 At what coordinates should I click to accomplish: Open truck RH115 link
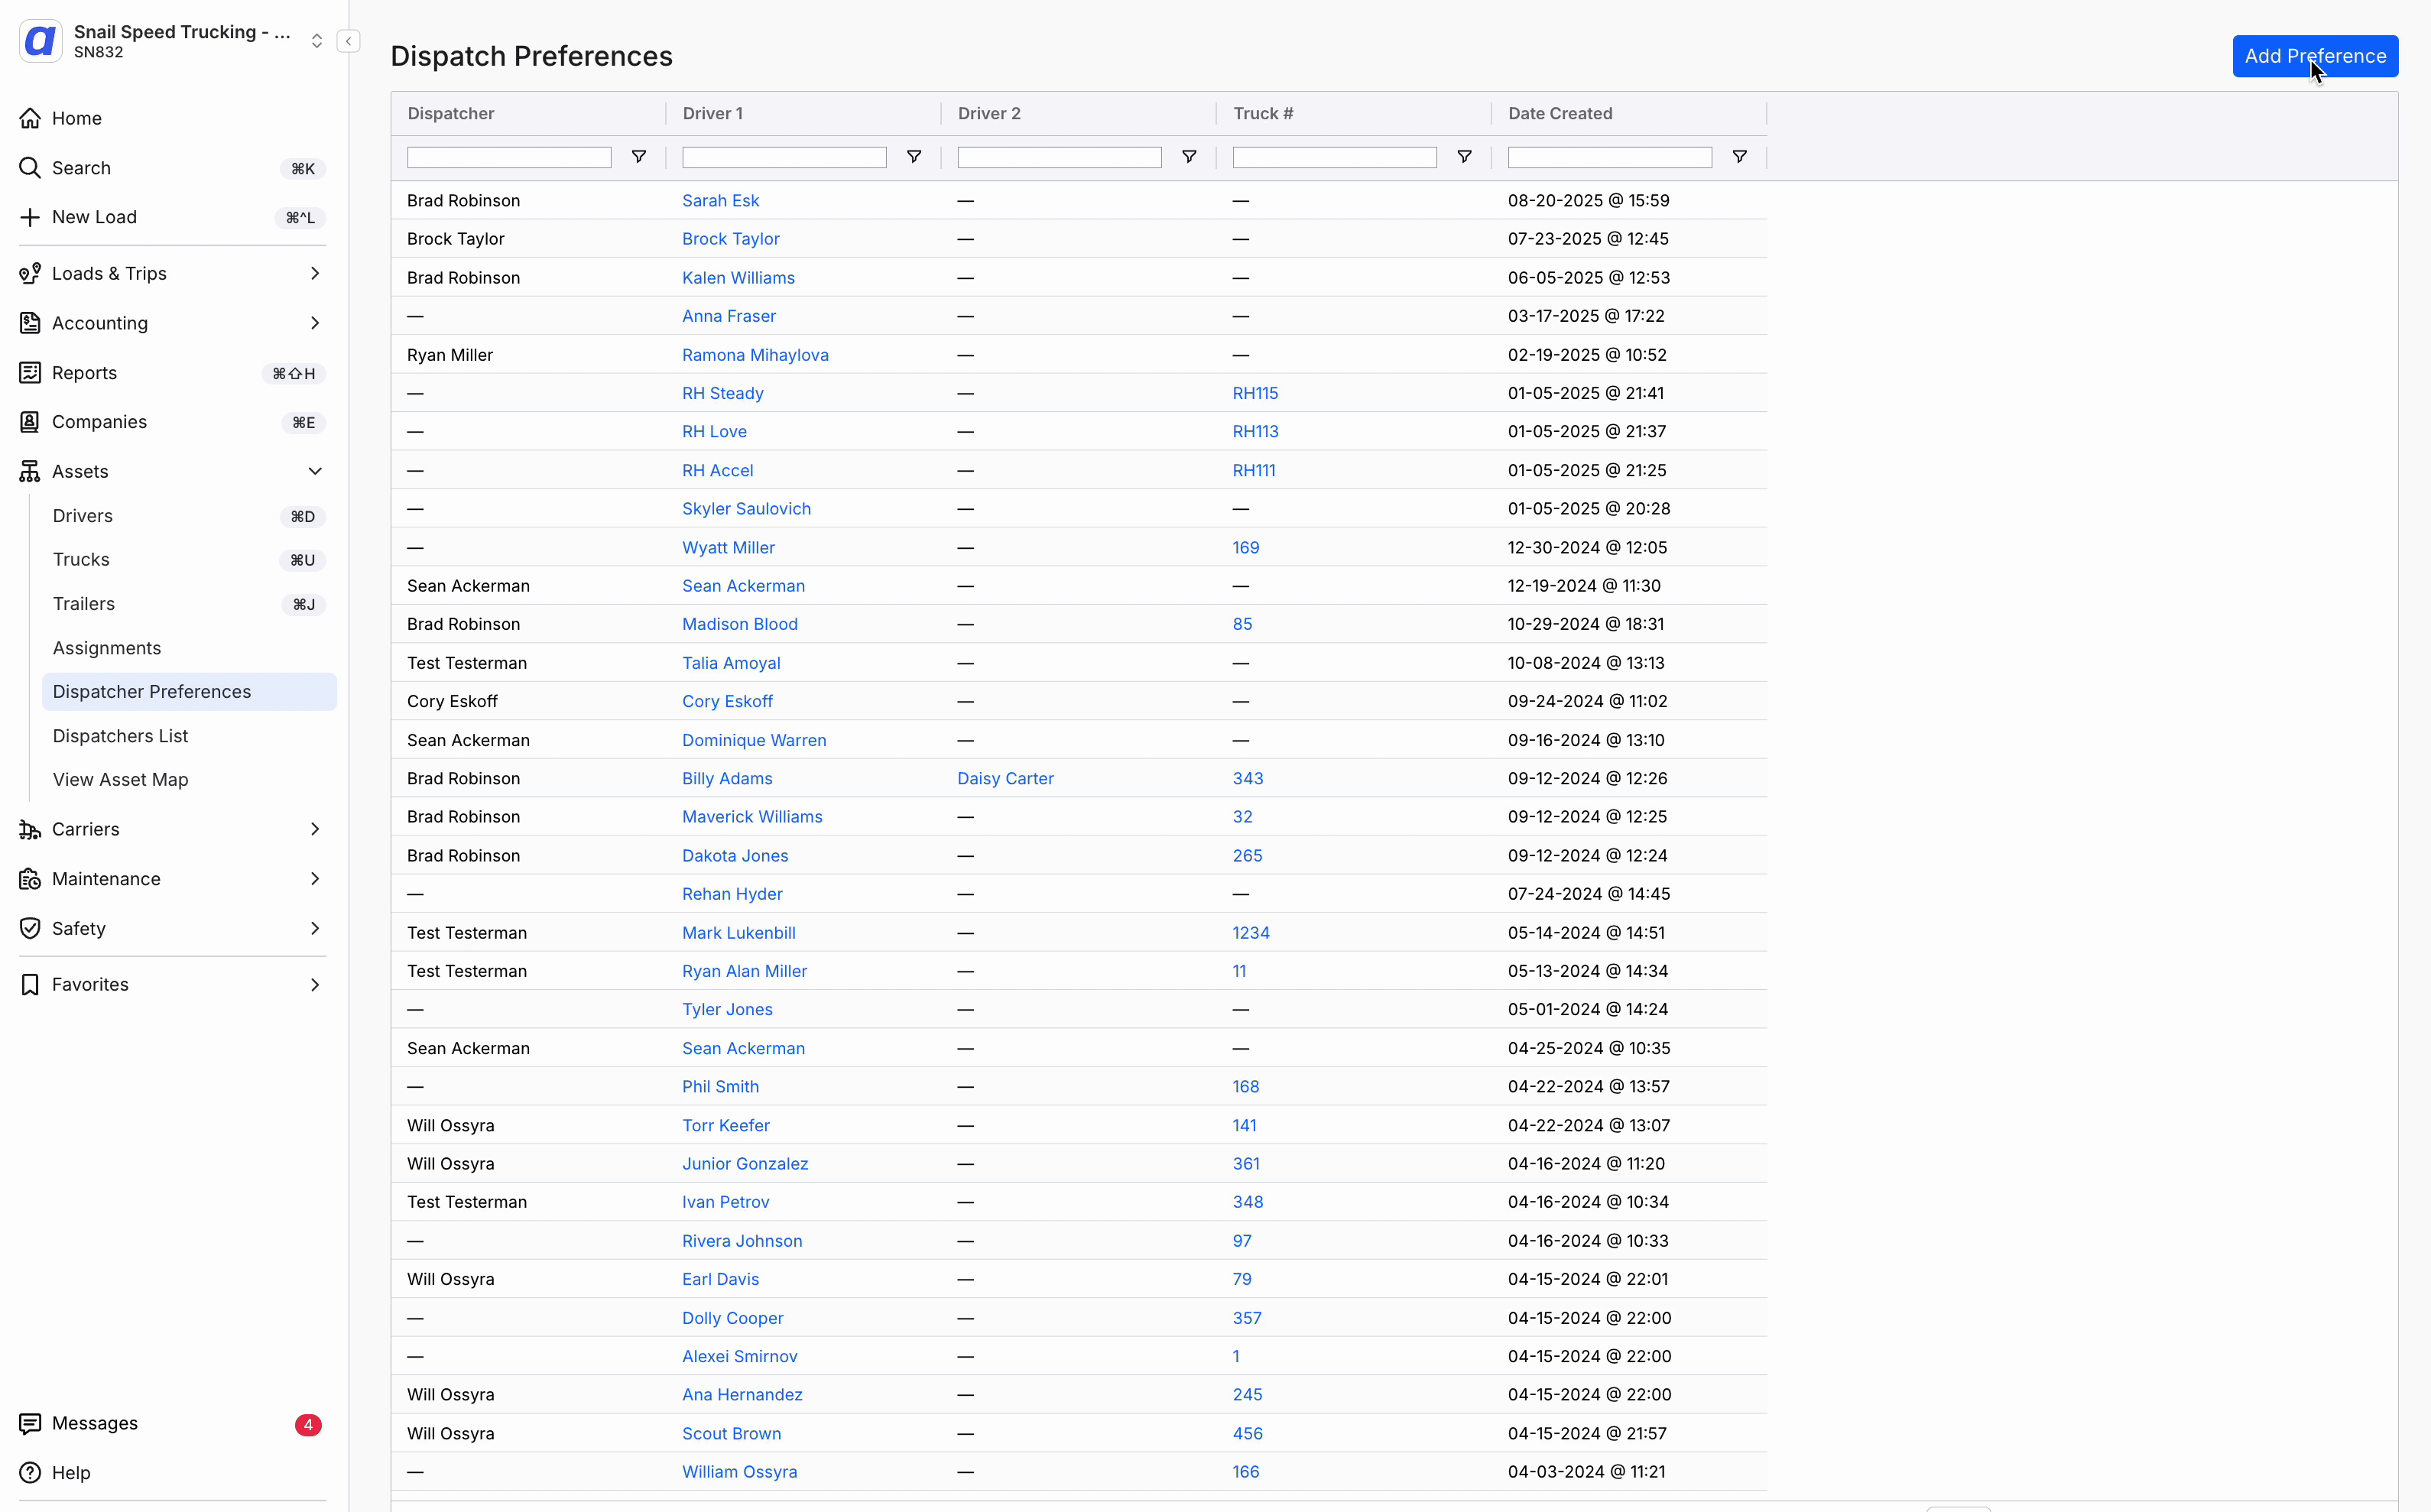pyautogui.click(x=1255, y=393)
